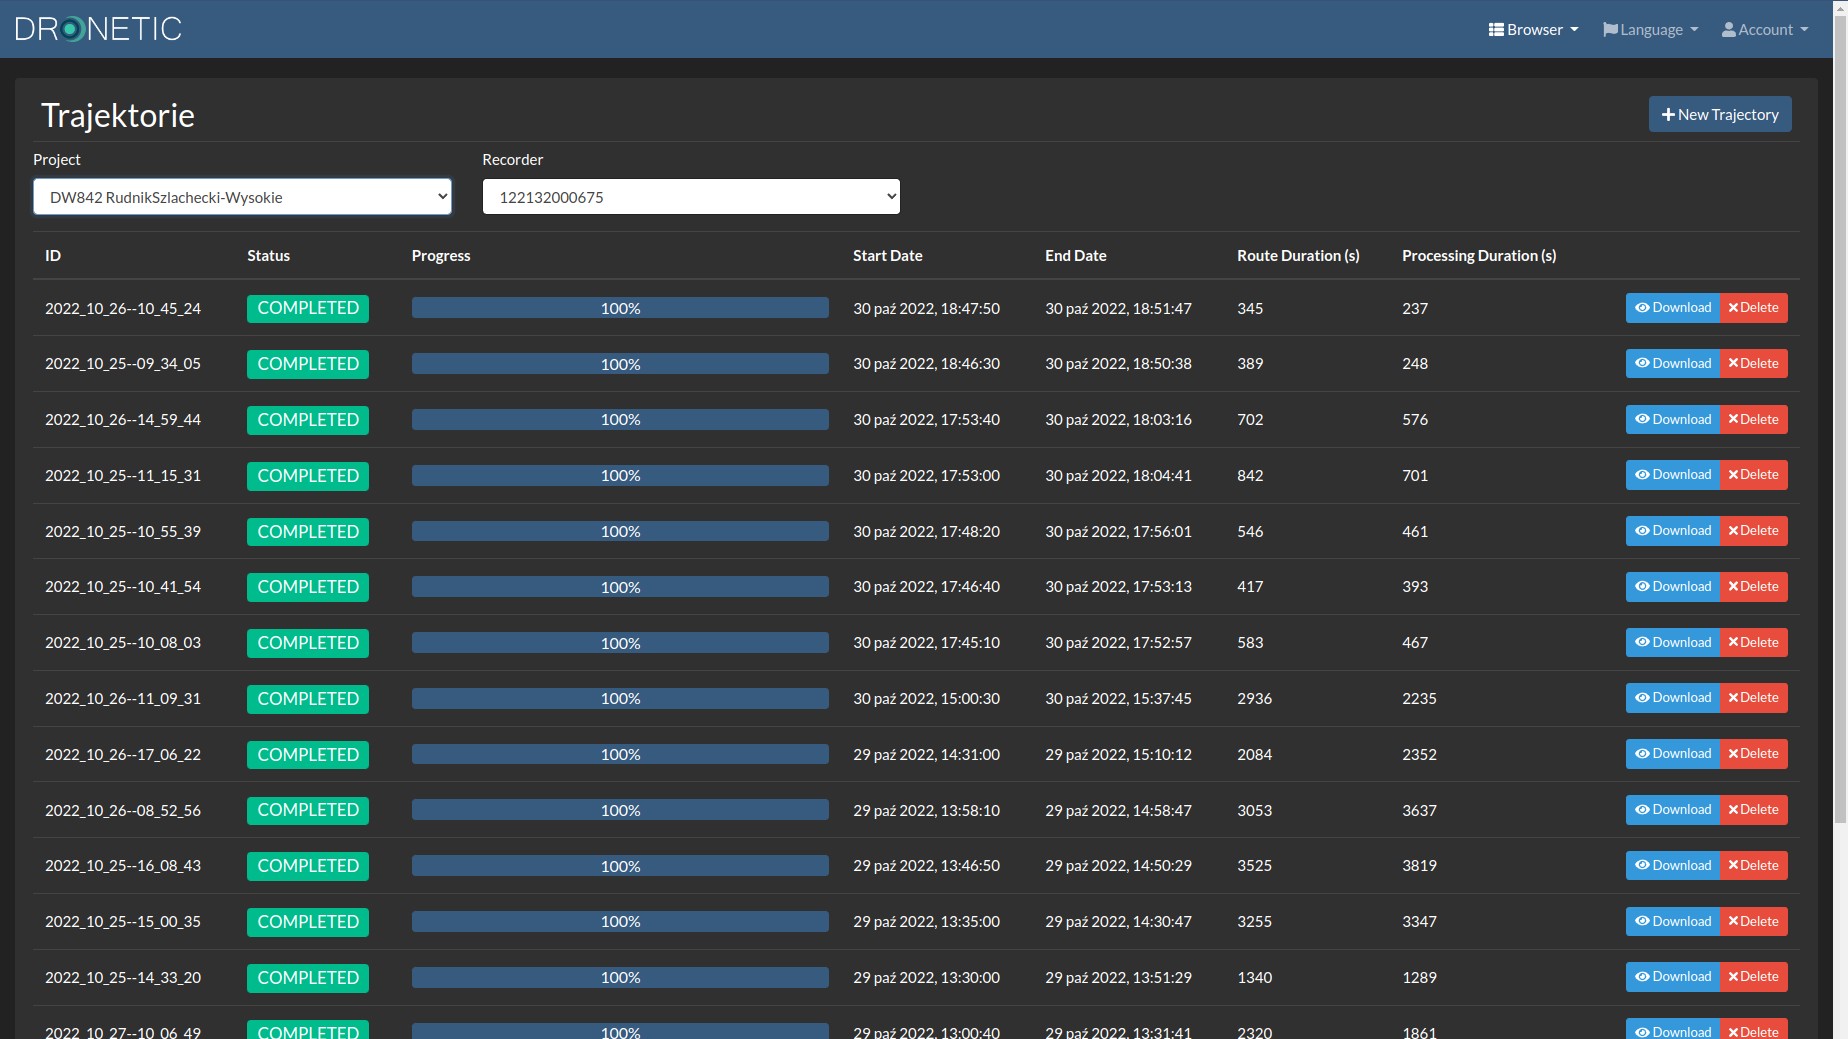Click the New Trajectory button

[1719, 115]
